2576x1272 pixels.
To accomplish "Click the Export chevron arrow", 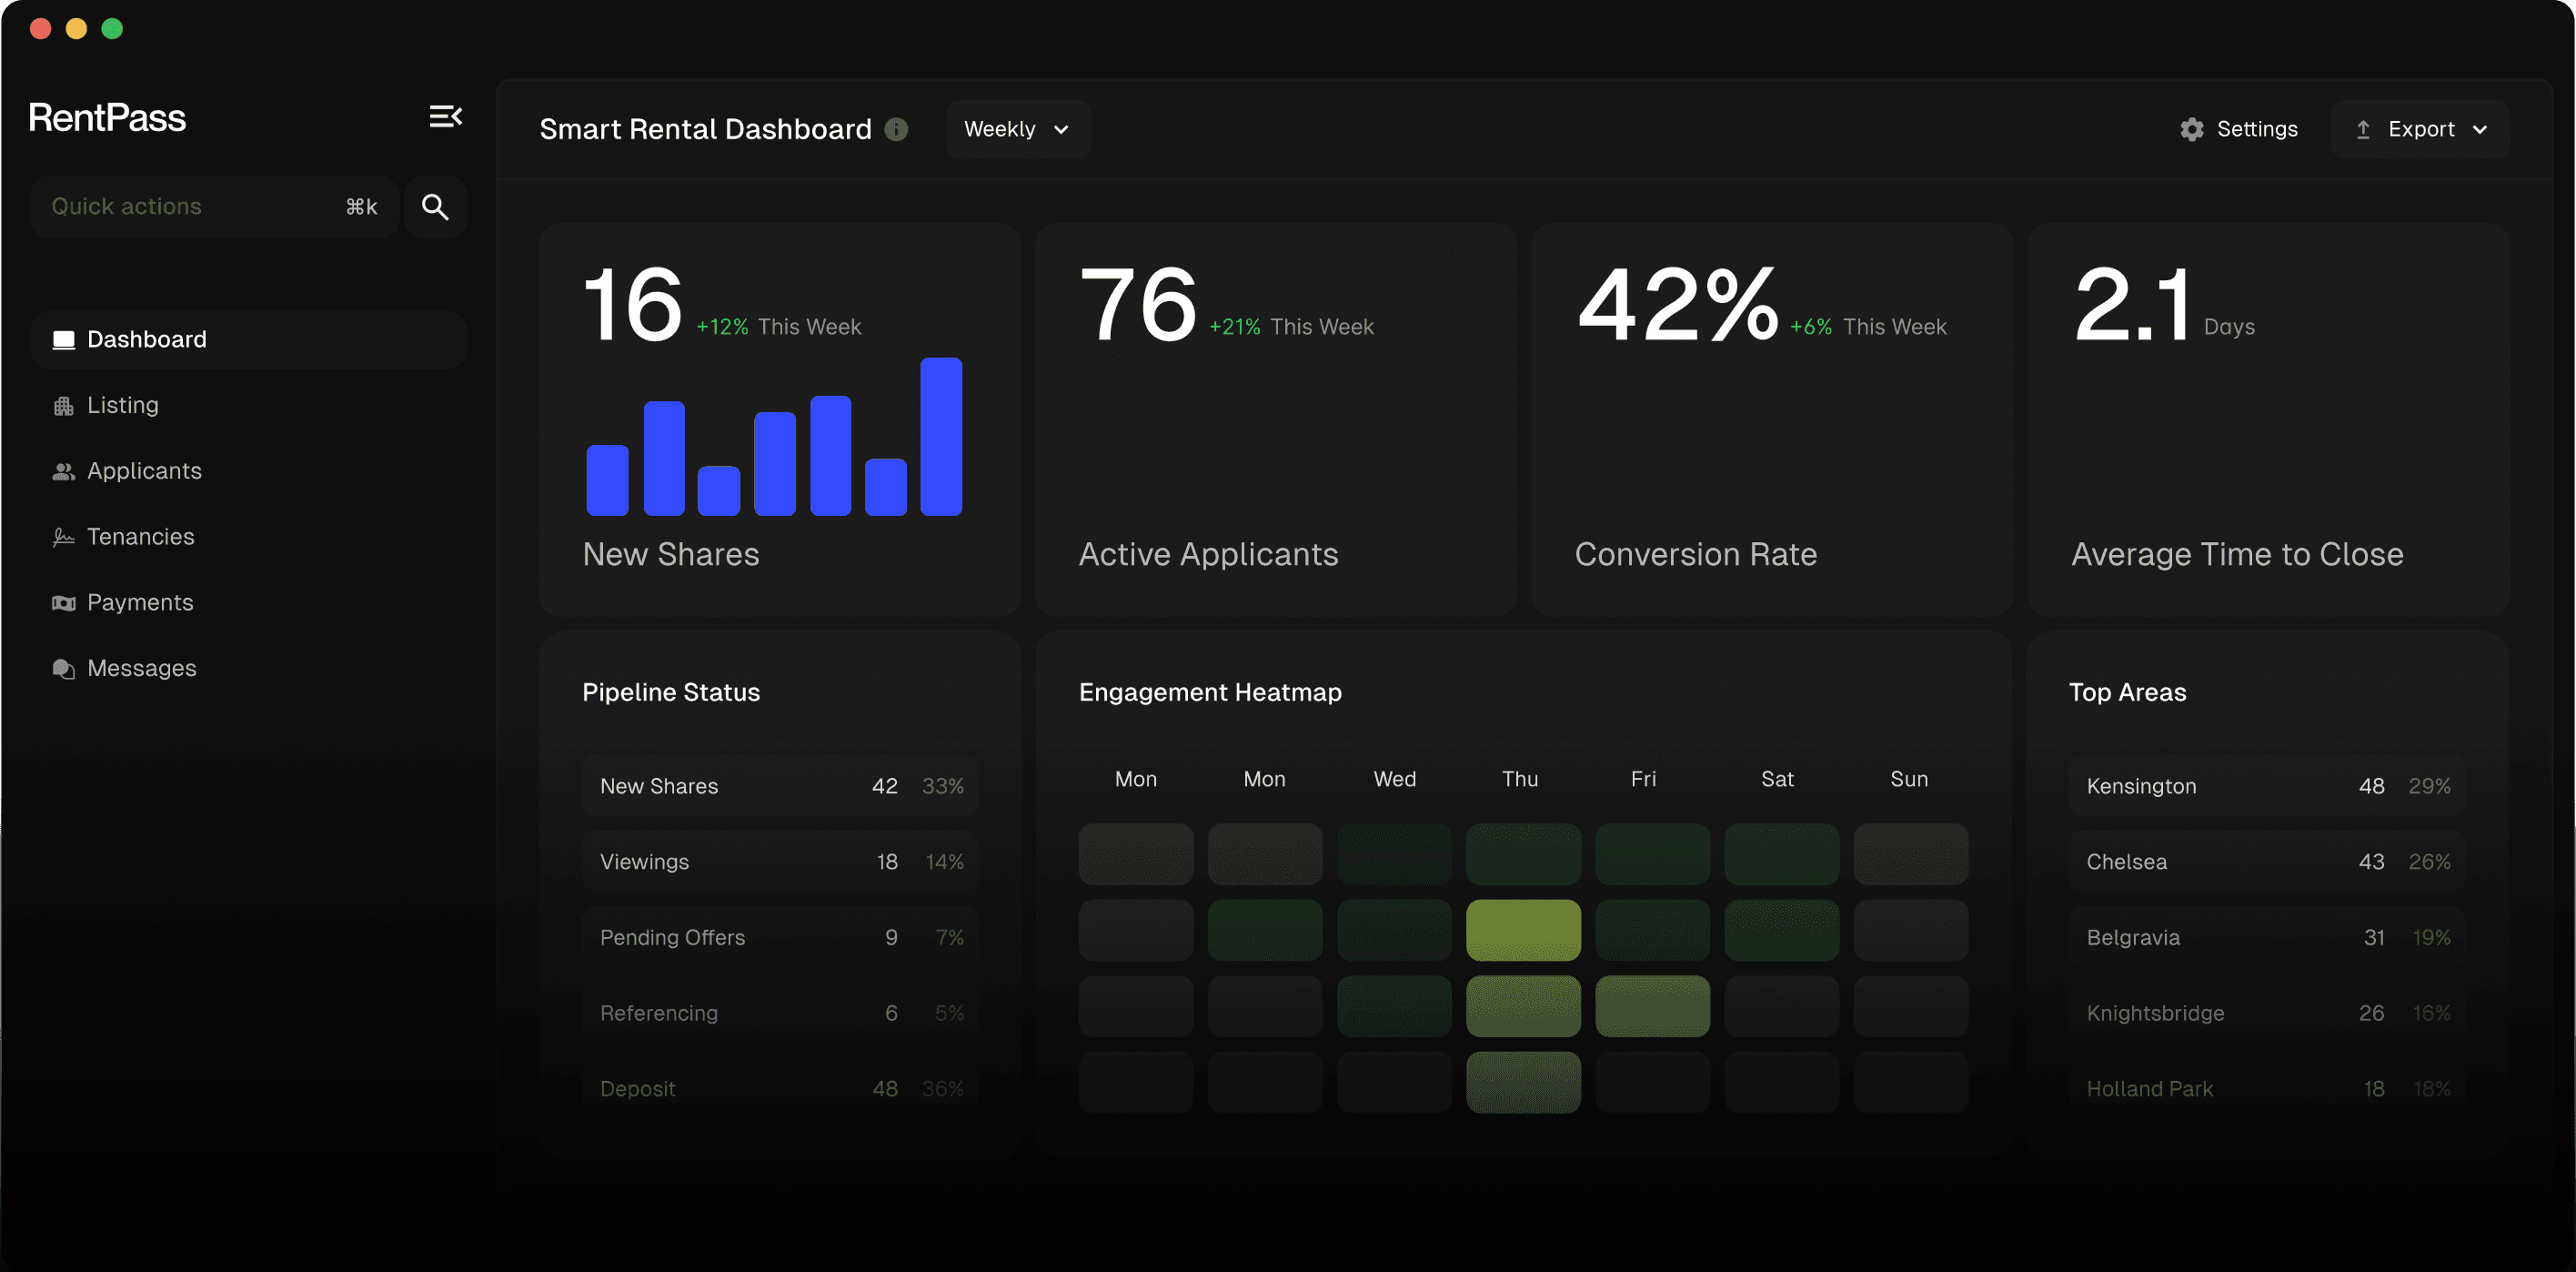I will tap(2480, 130).
